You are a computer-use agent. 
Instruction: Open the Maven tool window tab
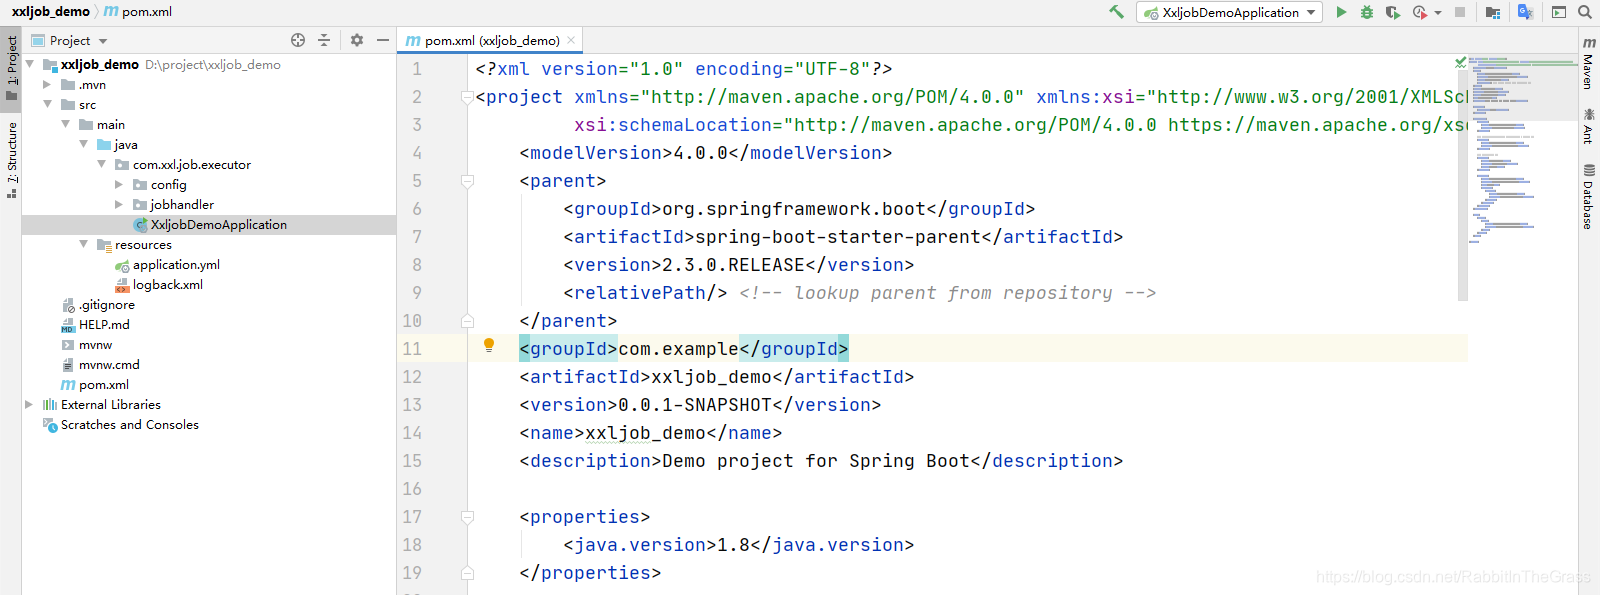click(x=1588, y=63)
